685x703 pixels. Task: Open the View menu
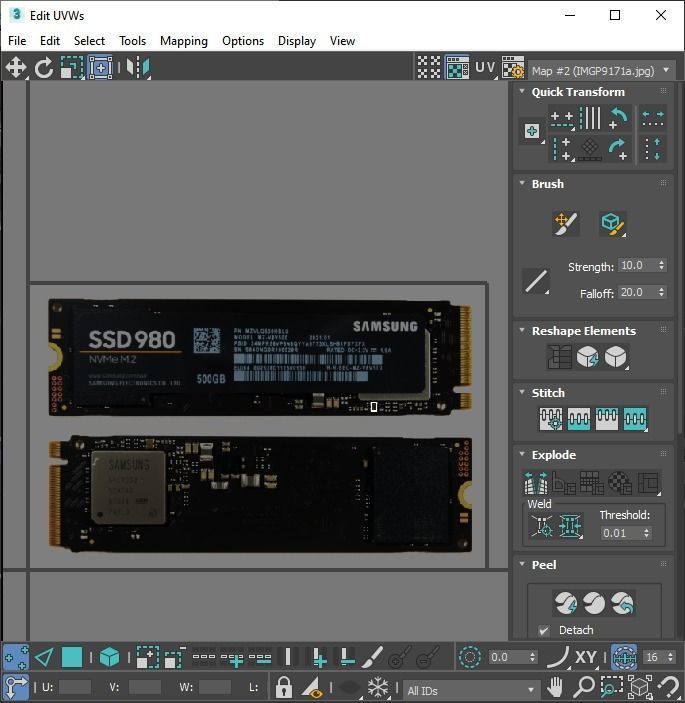coord(342,41)
